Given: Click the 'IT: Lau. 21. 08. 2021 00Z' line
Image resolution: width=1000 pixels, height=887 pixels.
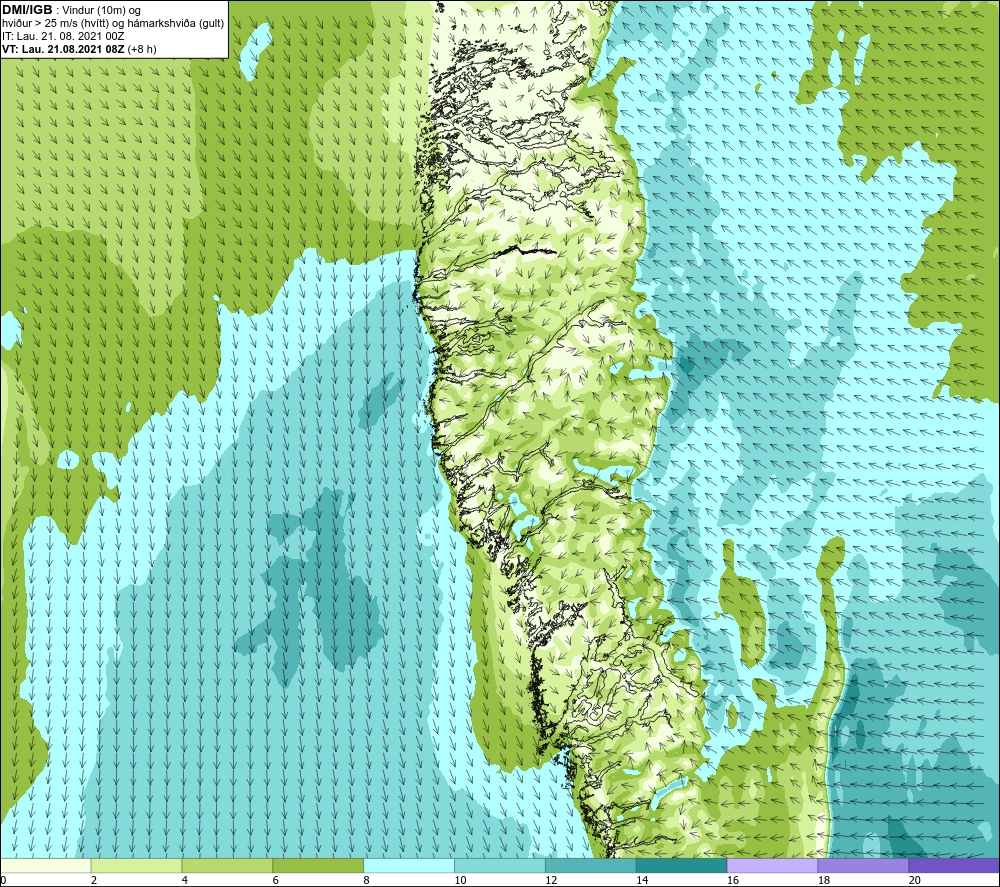Looking at the screenshot, I should tap(63, 36).
